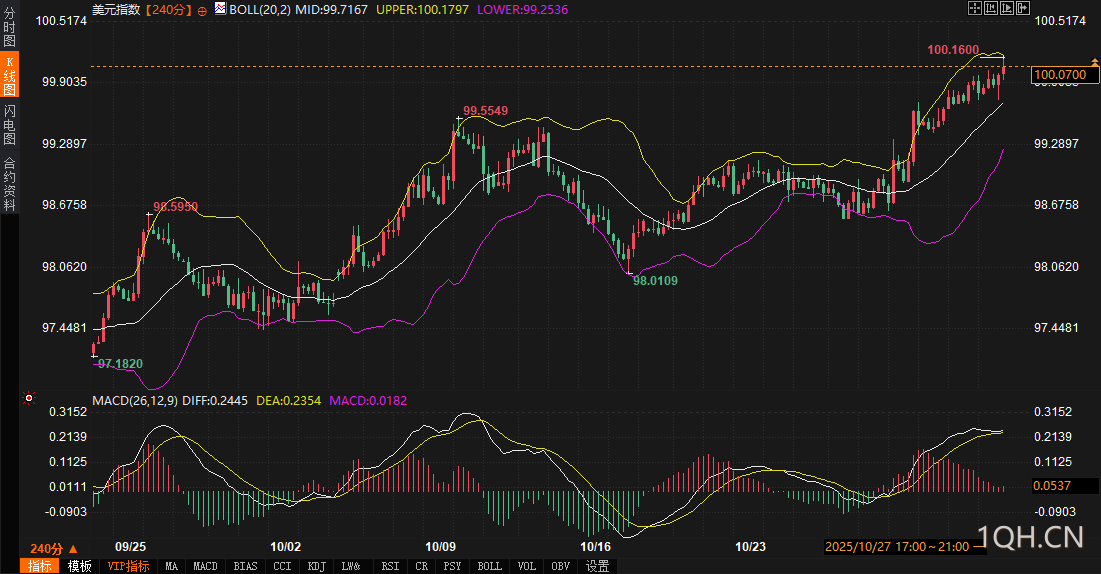Screen dimensions: 1101x574
Task: Open the VIP指标 tab
Action: pyautogui.click(x=128, y=566)
